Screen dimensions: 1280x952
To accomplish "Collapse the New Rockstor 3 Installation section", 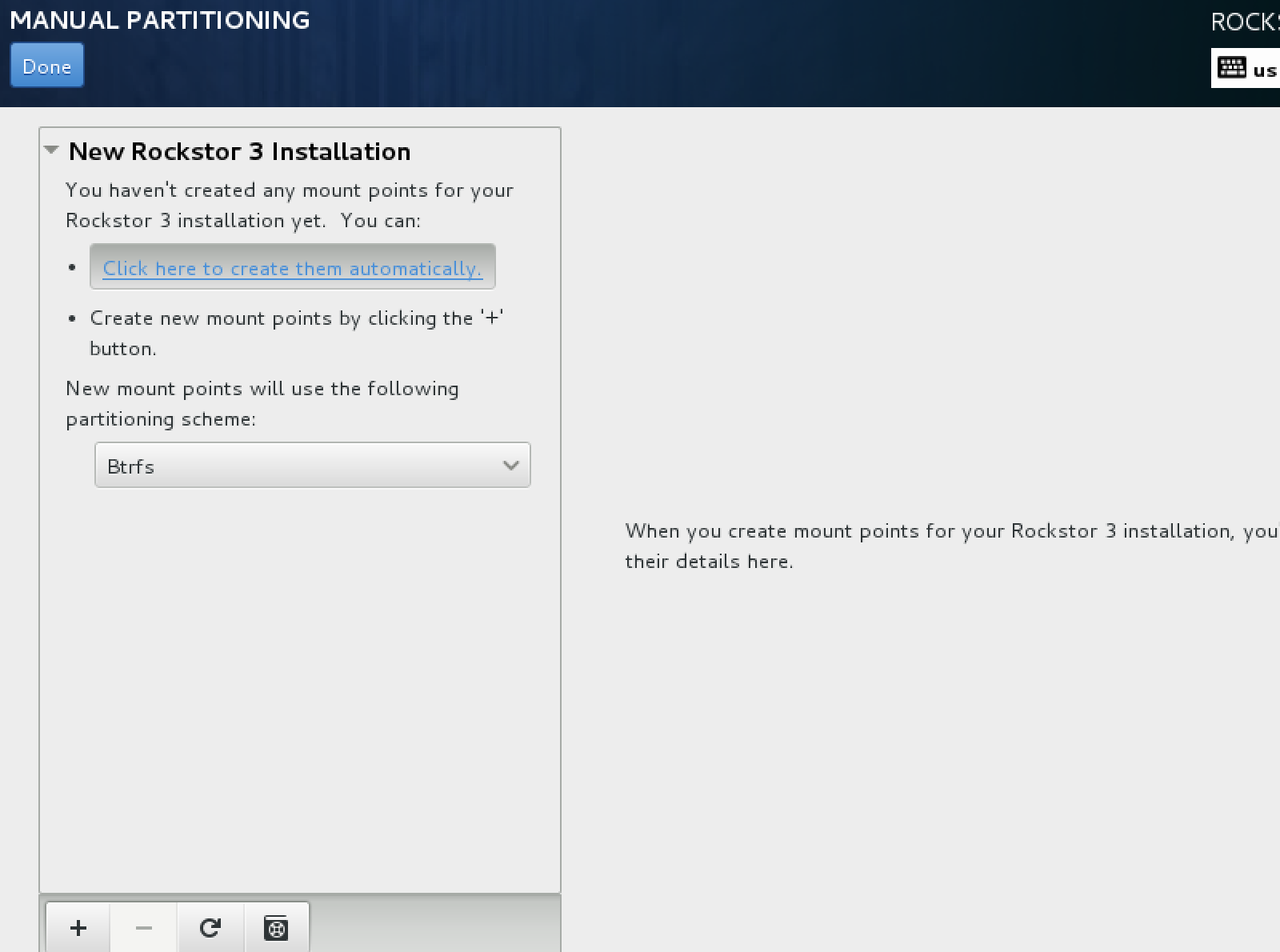I will click(52, 151).
